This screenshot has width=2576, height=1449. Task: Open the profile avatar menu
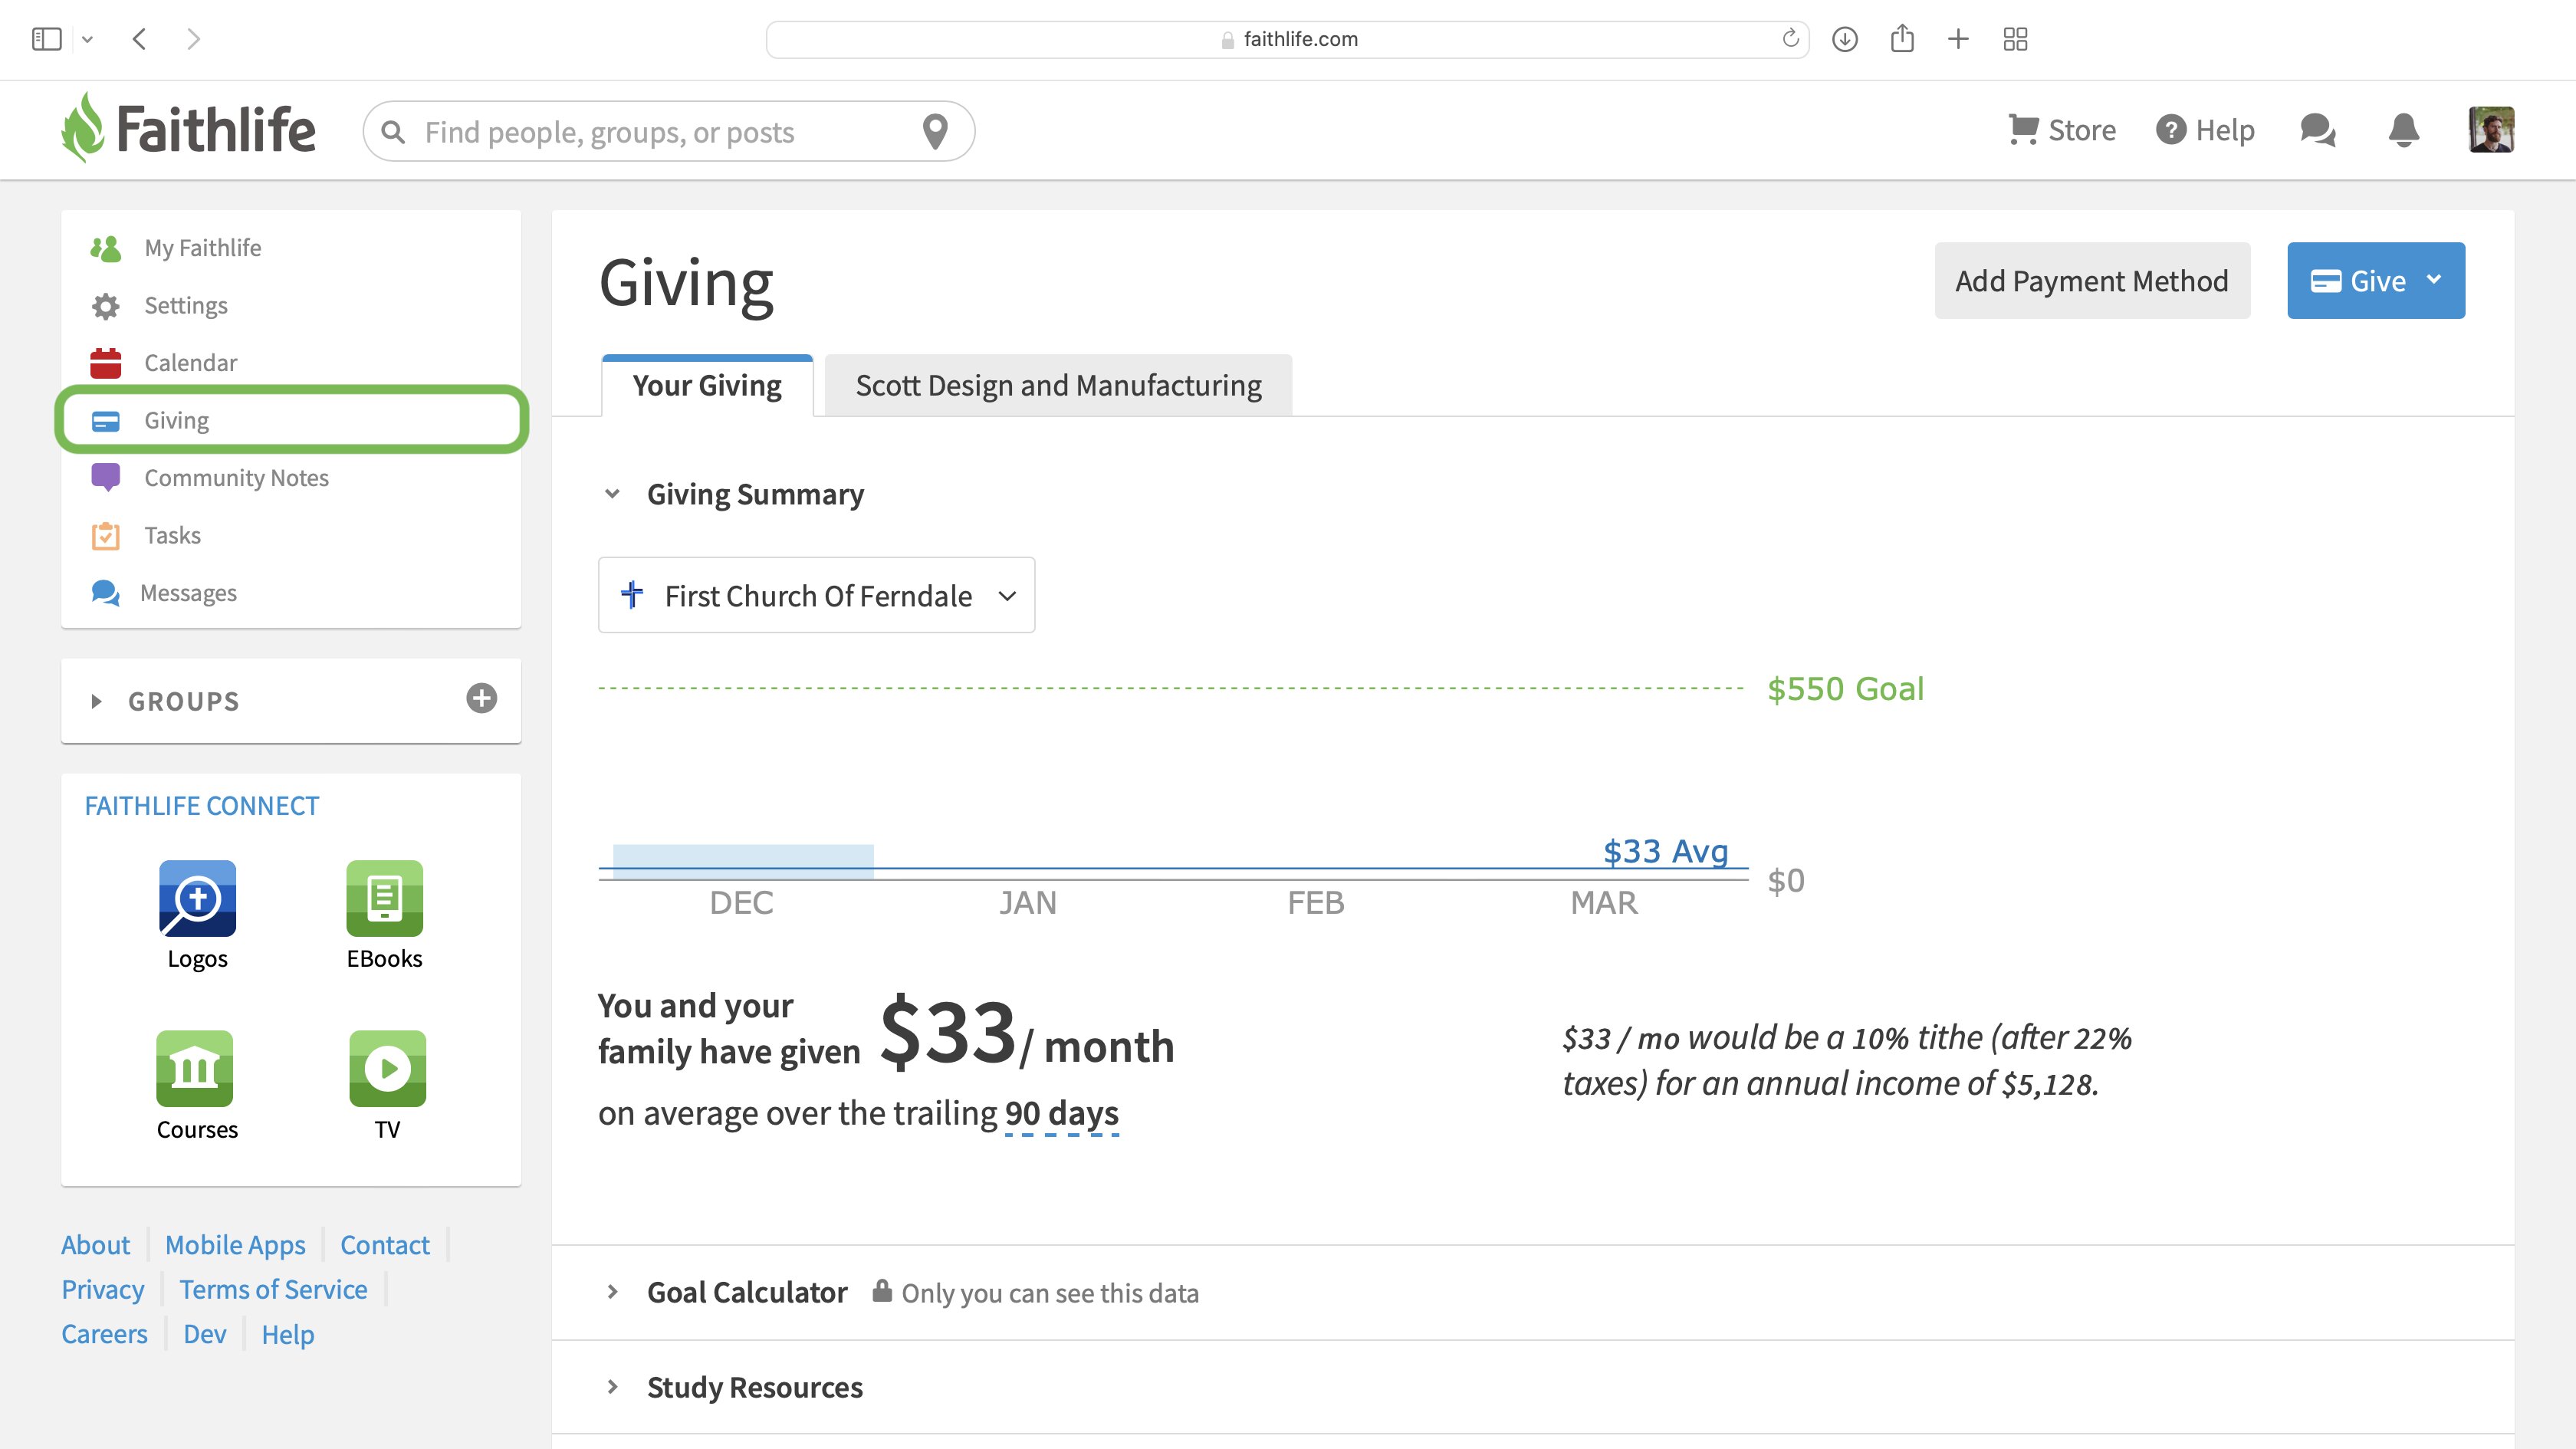(2491, 130)
